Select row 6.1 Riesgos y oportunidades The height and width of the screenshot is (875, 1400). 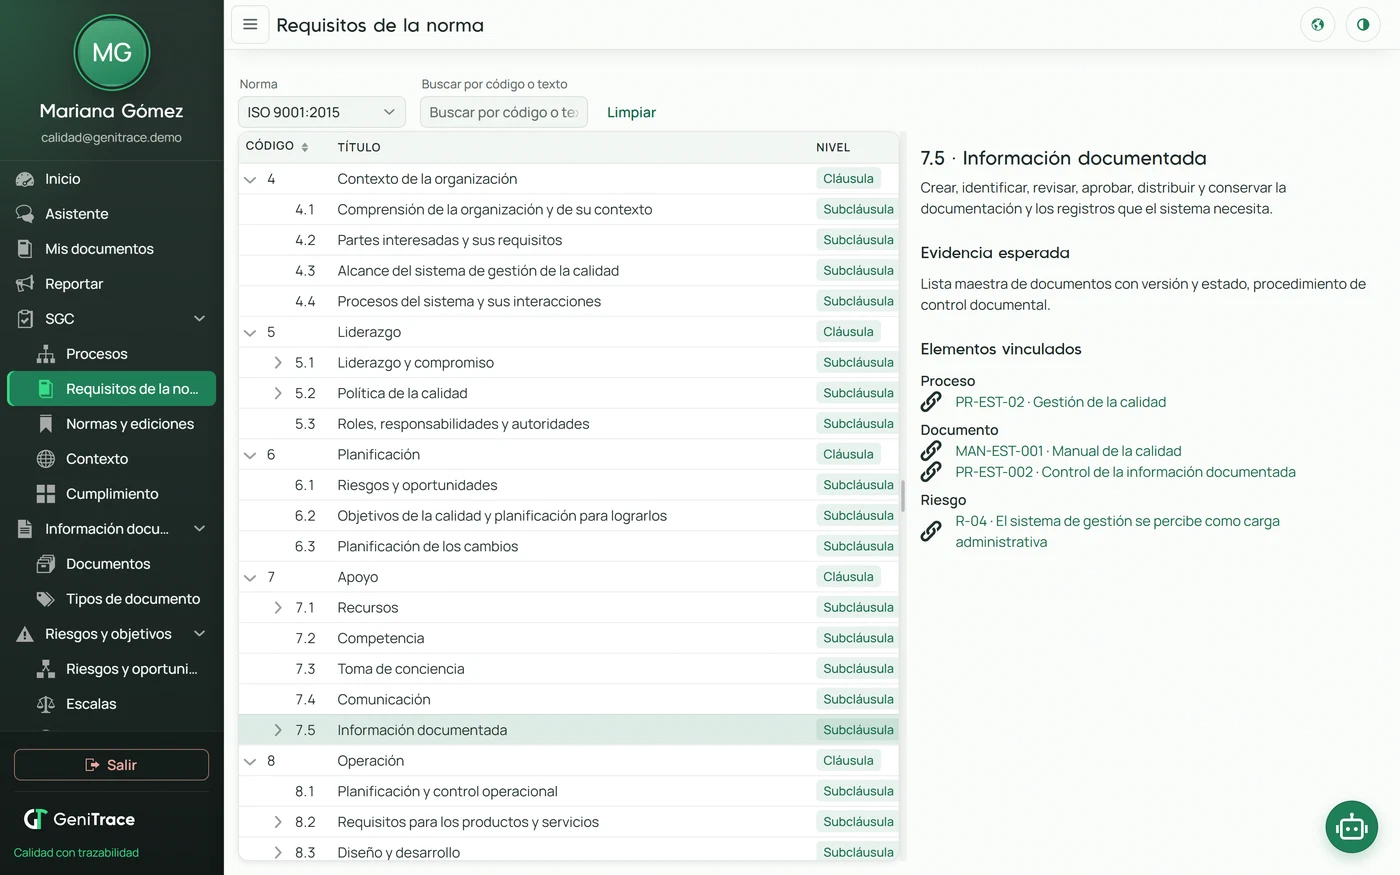pos(568,485)
